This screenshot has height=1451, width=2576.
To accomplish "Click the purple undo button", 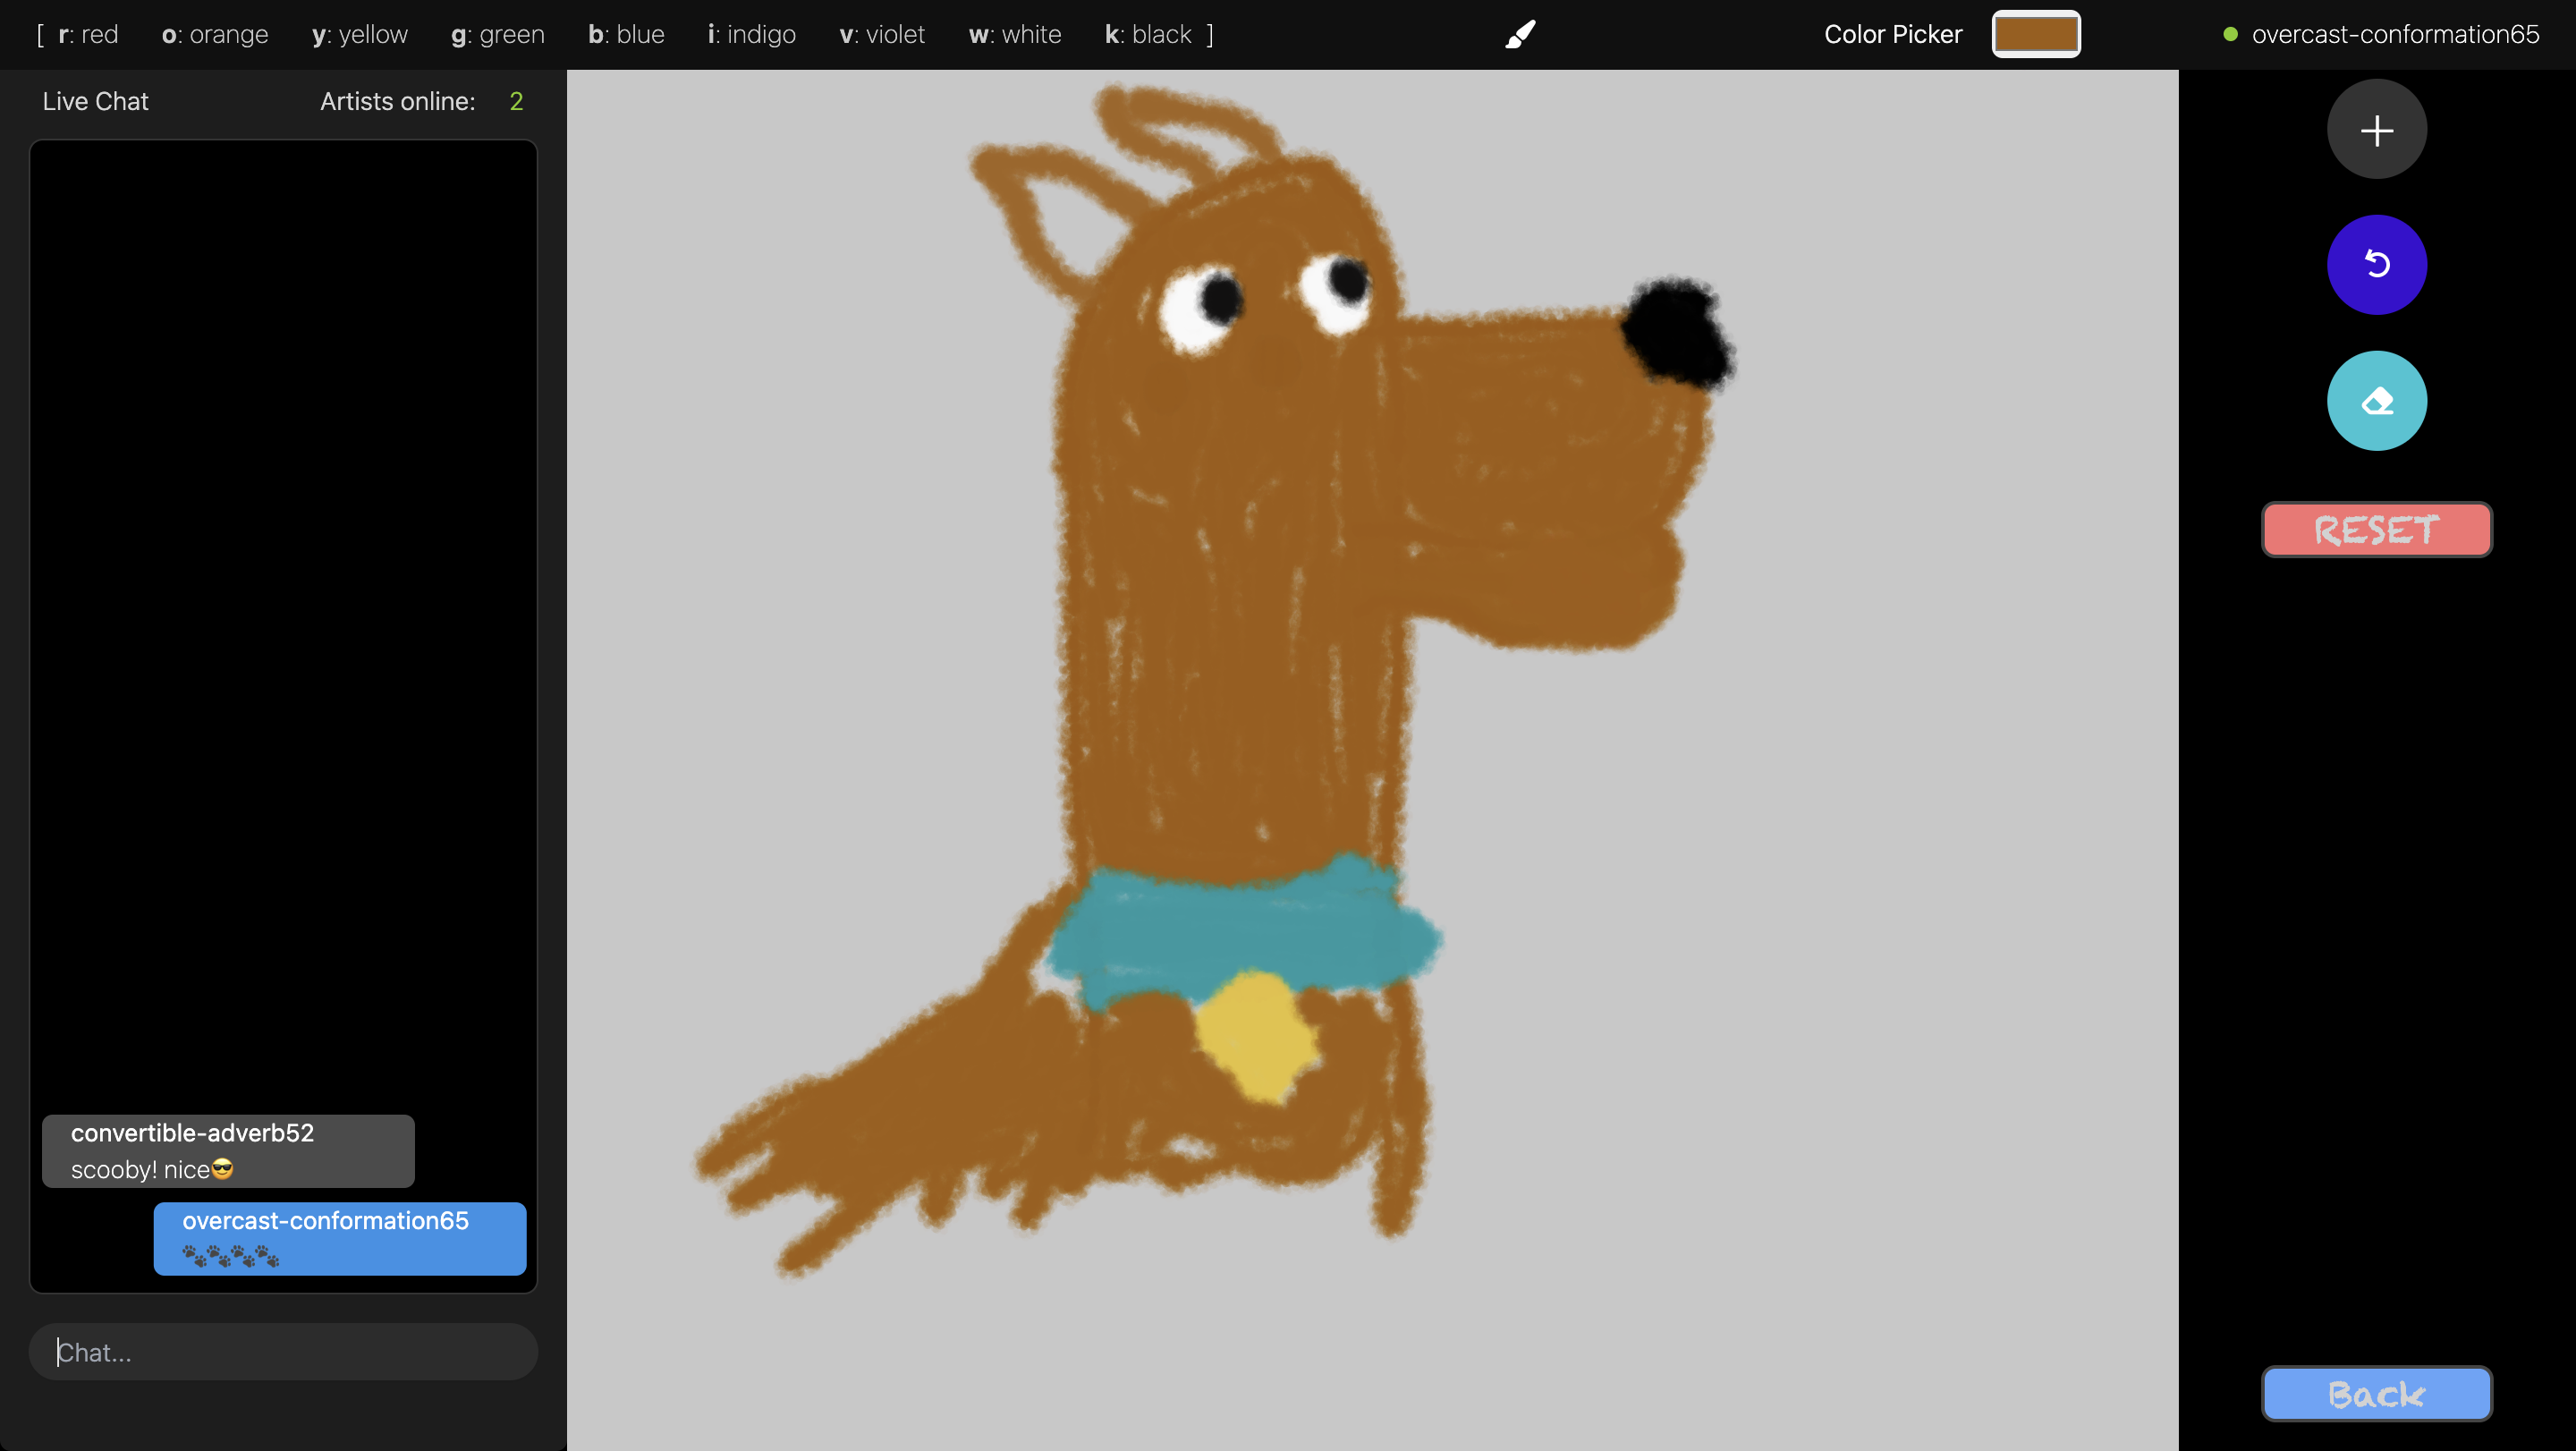I will tap(2376, 265).
